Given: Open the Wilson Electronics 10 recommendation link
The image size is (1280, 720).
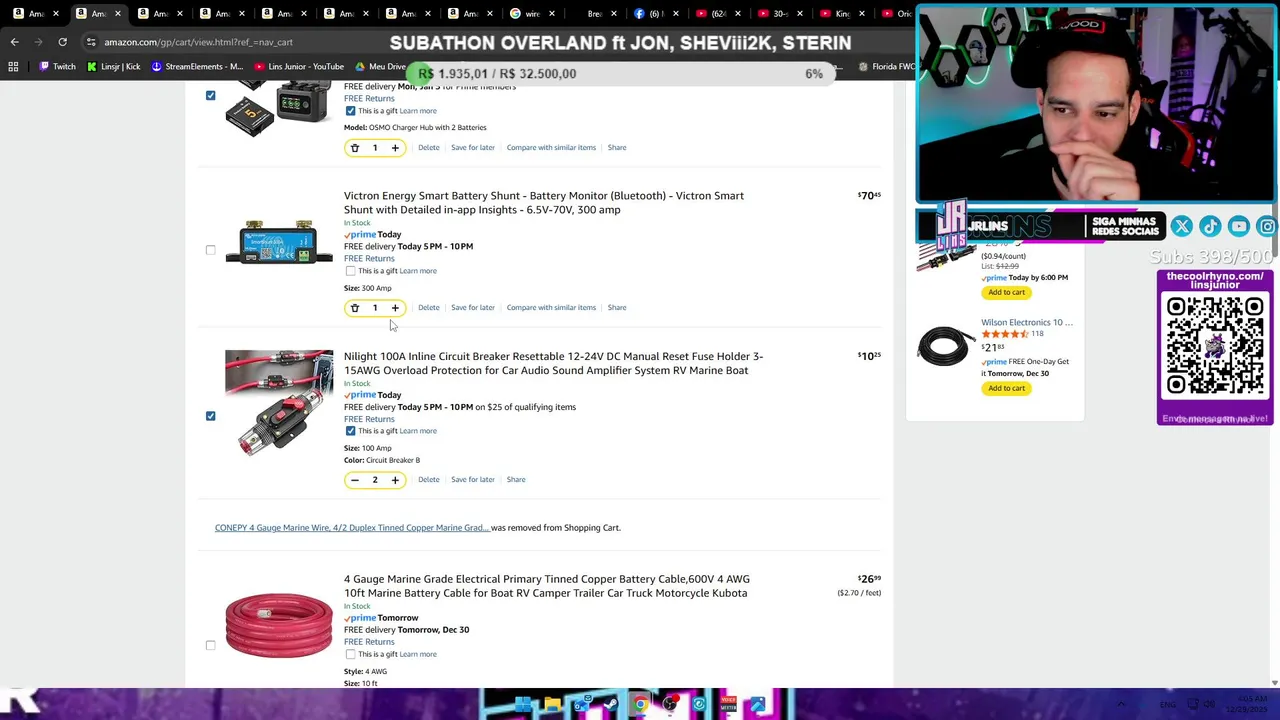Looking at the screenshot, I should coord(1027,323).
